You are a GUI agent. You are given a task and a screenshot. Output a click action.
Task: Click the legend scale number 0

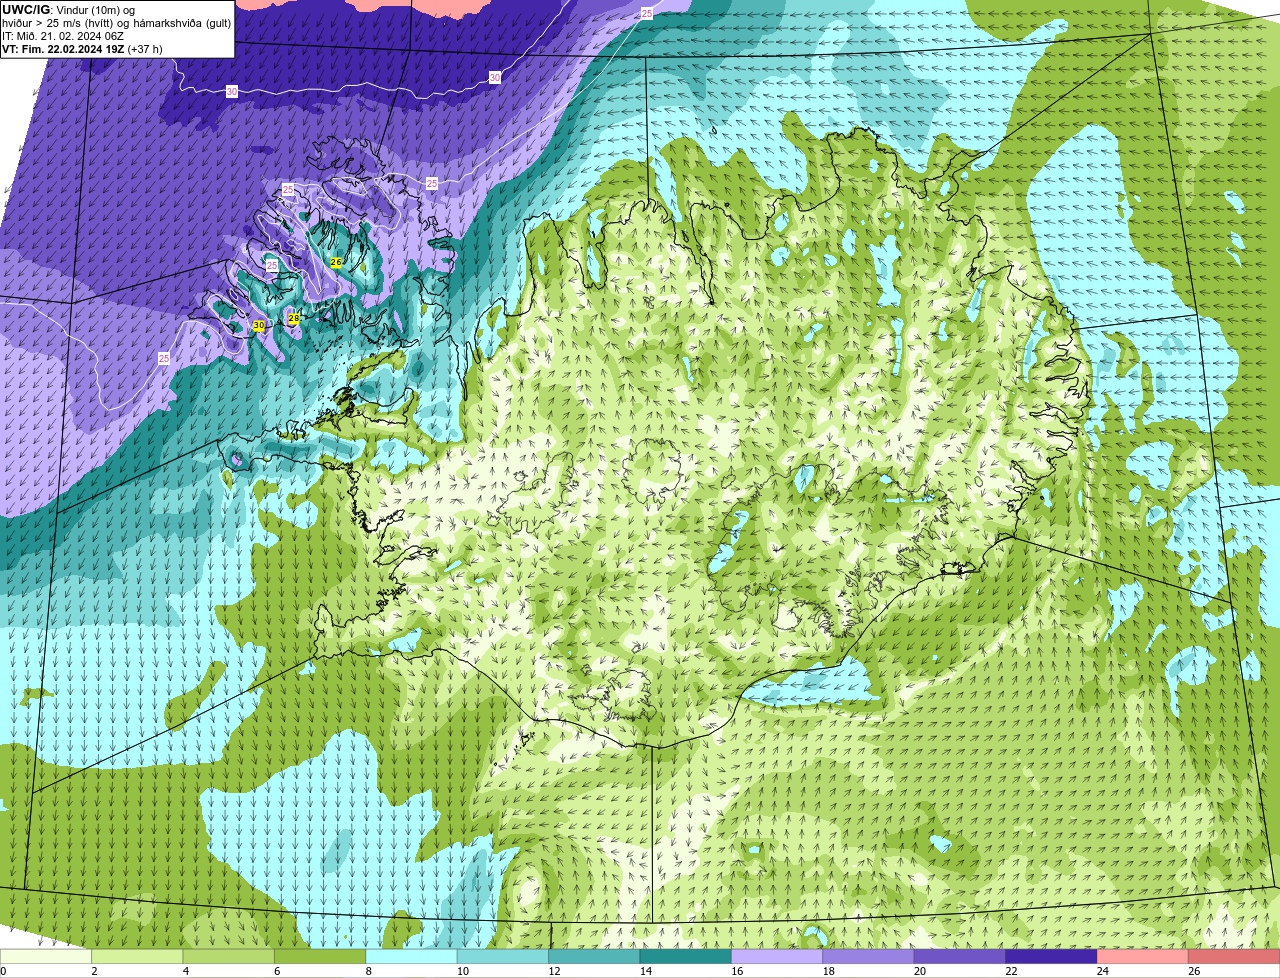click(x=3, y=971)
